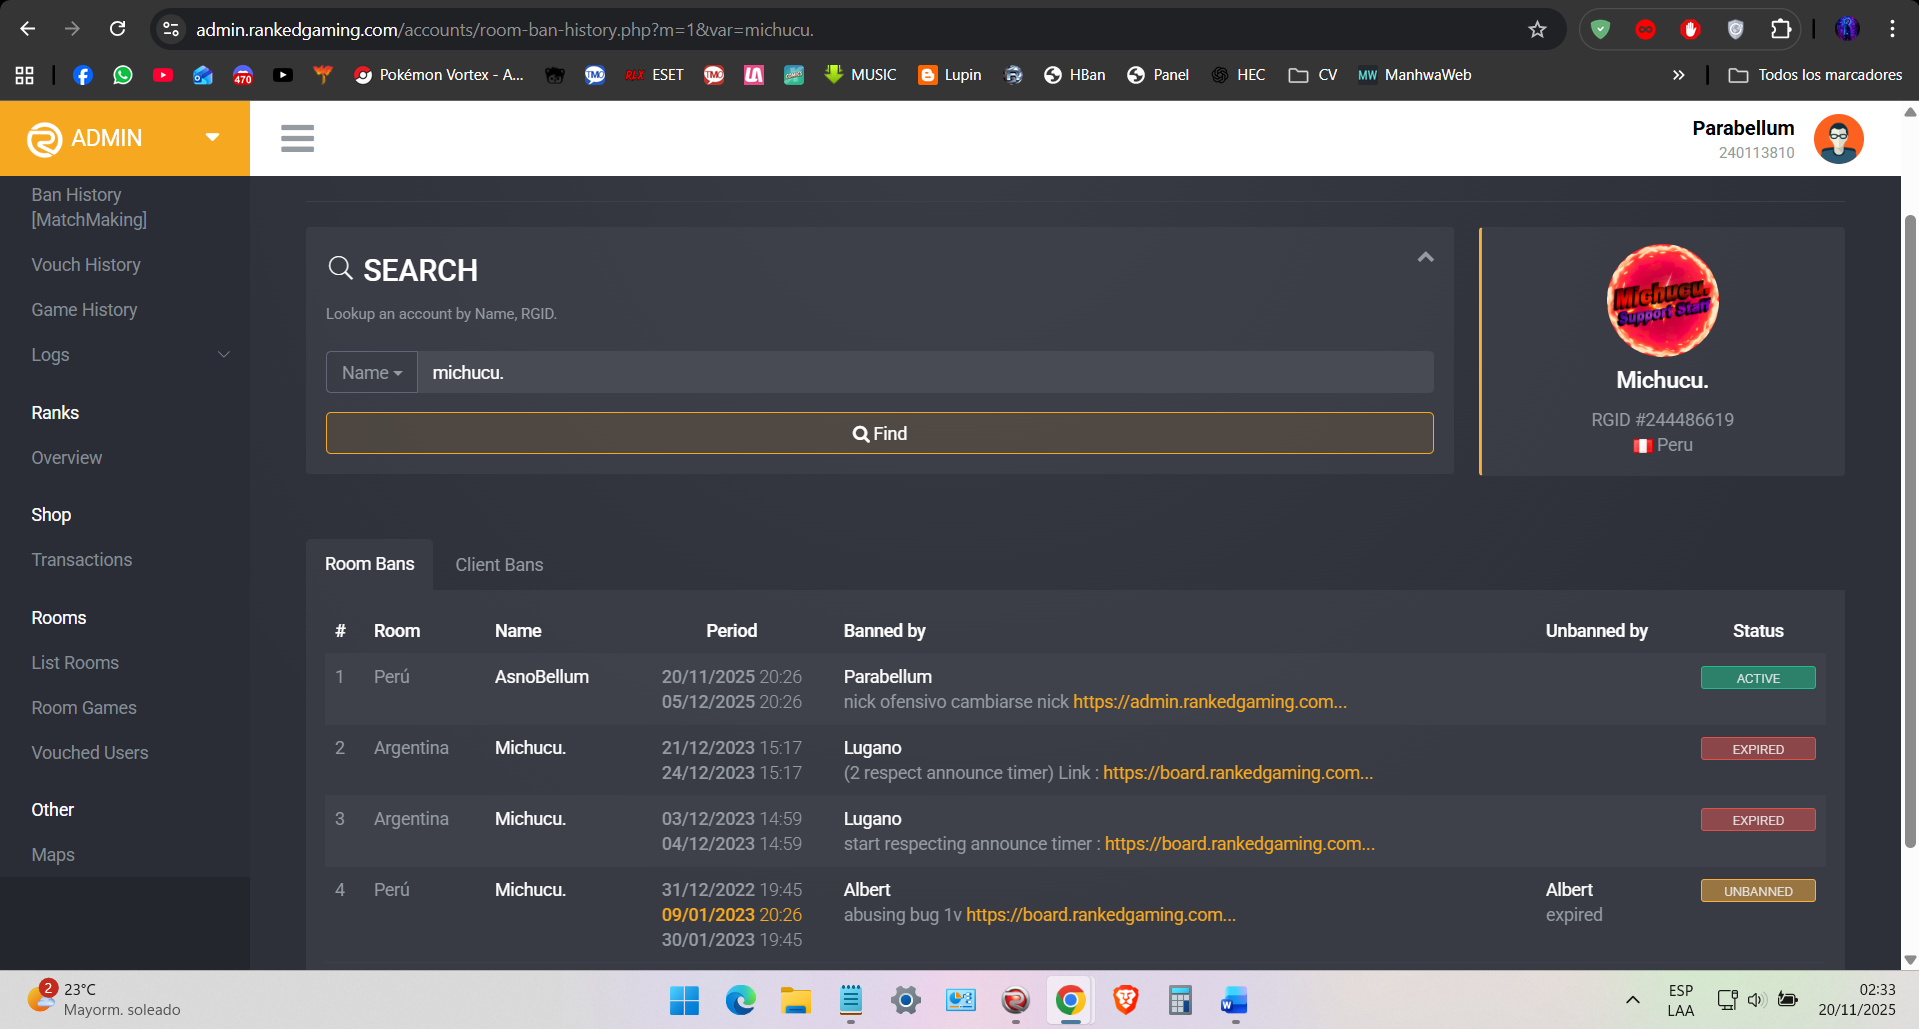Viewport: 1919px width, 1029px height.
Task: Open the hamburger sidebar menu icon
Action: coord(297,138)
